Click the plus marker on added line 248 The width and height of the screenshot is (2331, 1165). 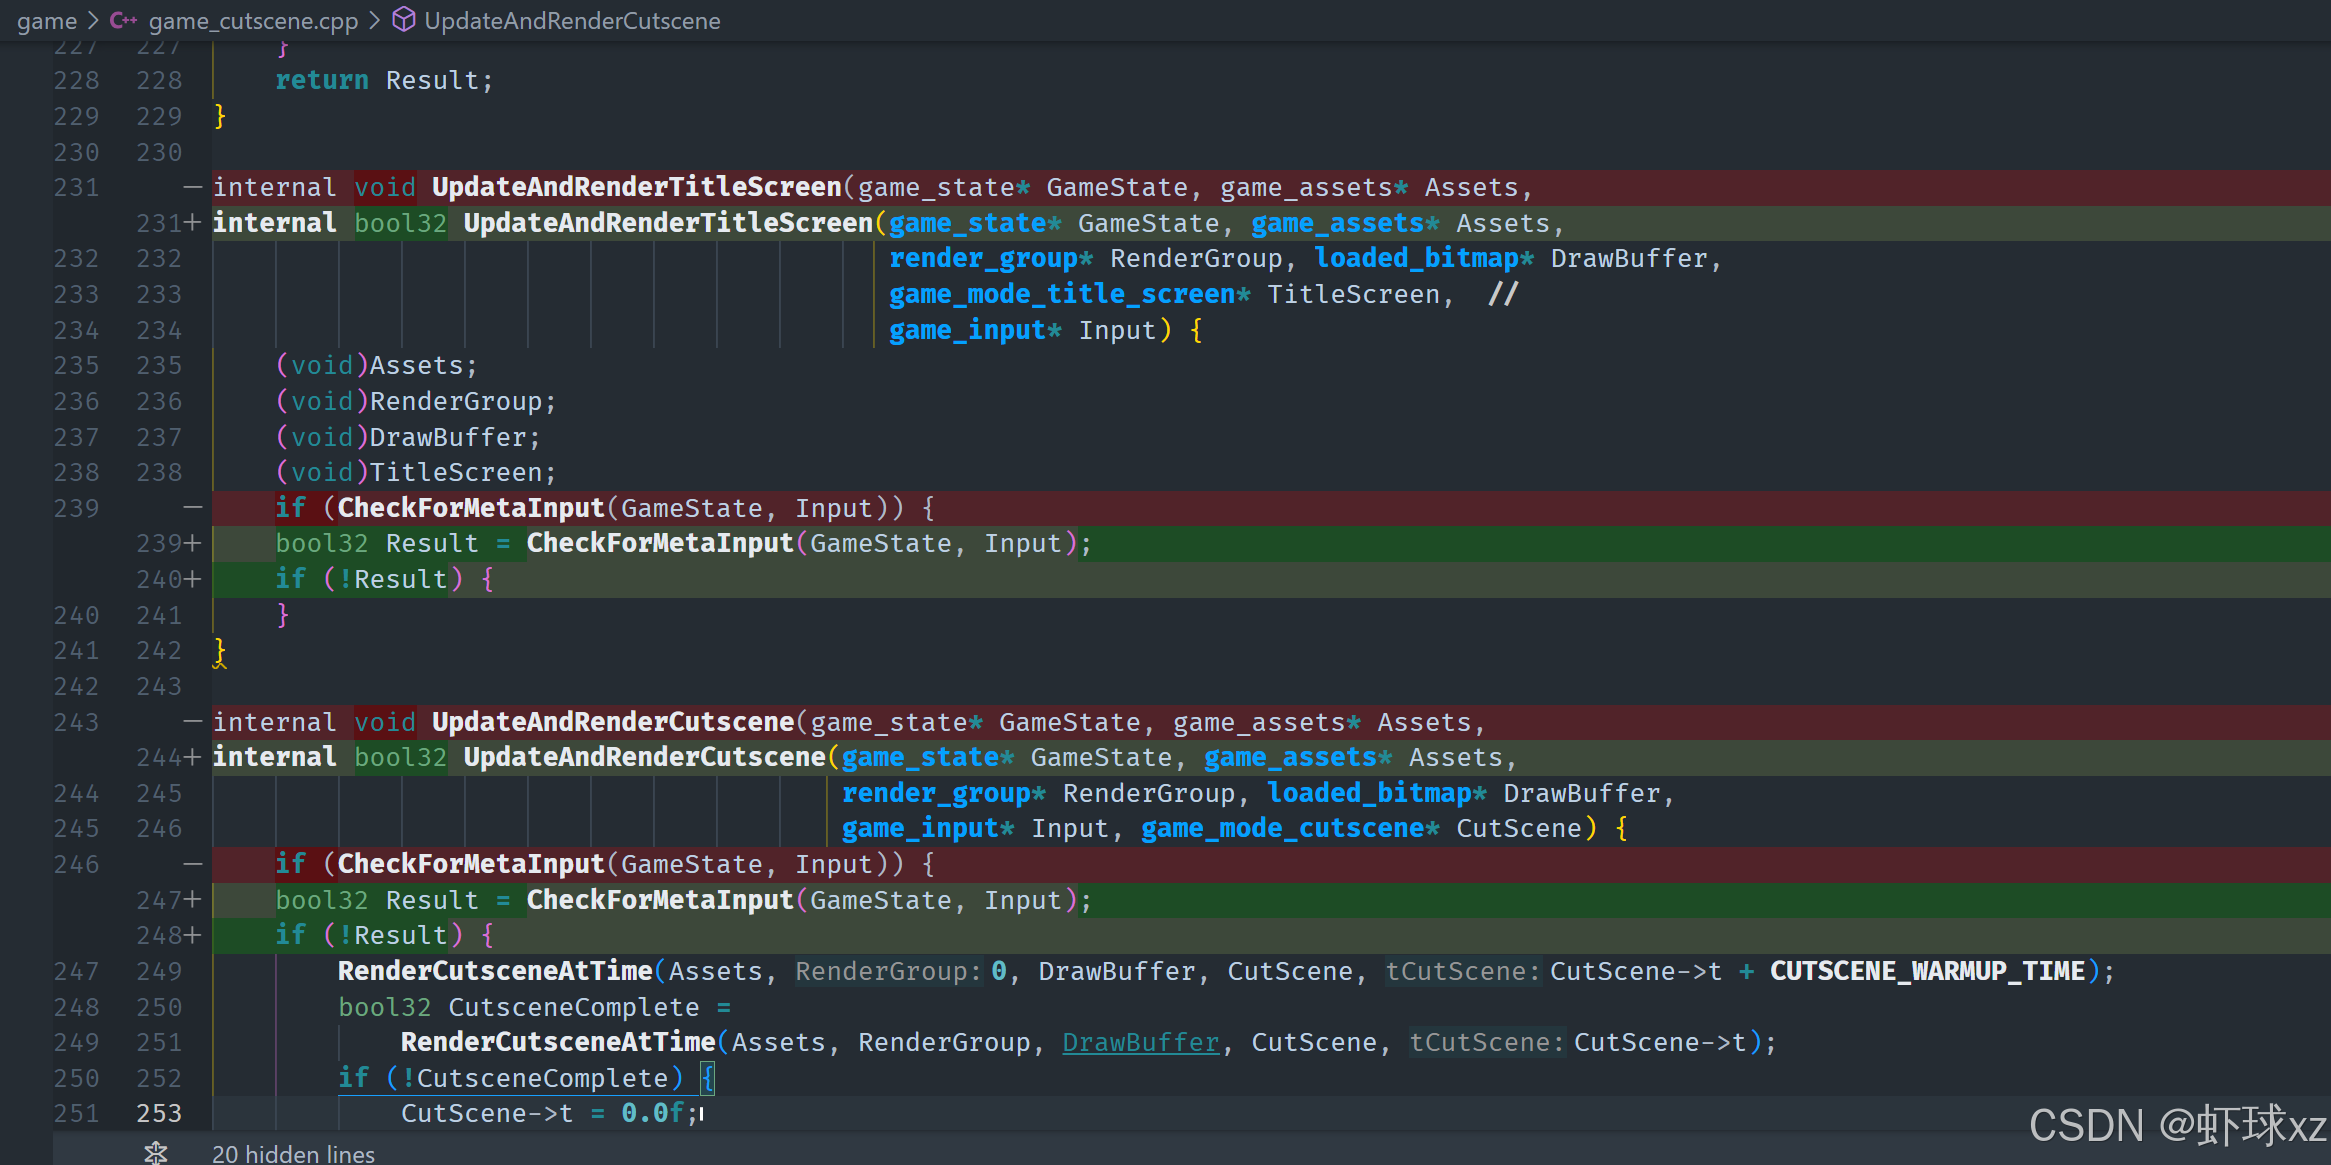coord(192,935)
